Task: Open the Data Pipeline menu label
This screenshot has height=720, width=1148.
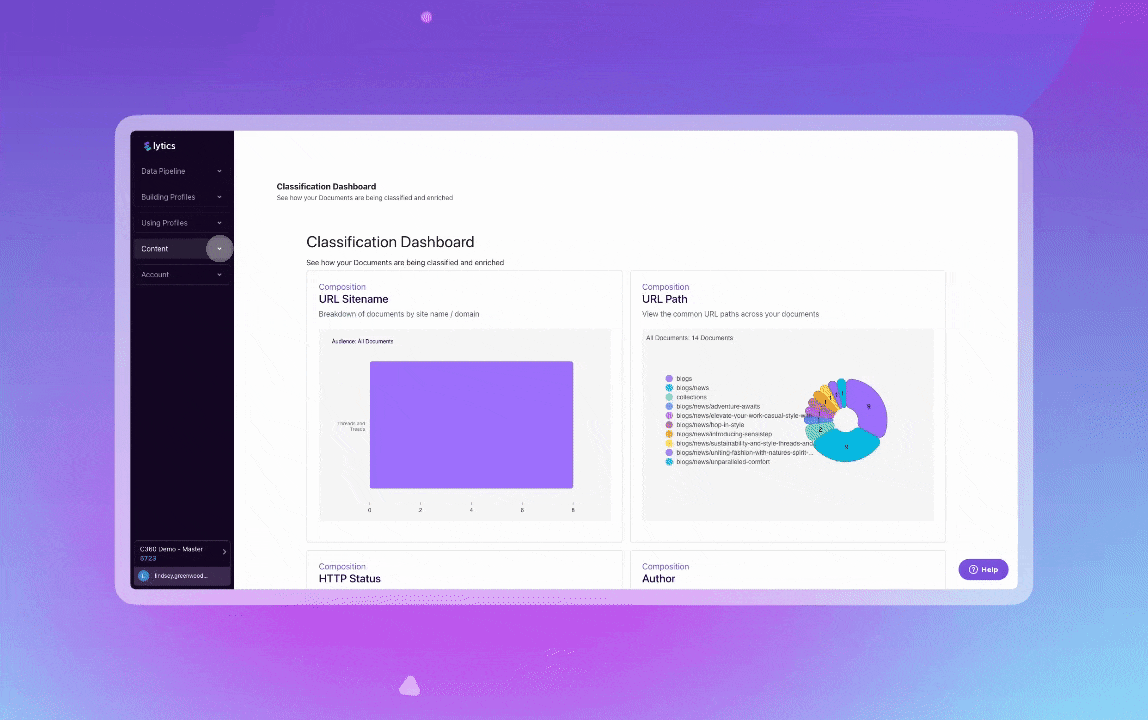Action: [163, 171]
